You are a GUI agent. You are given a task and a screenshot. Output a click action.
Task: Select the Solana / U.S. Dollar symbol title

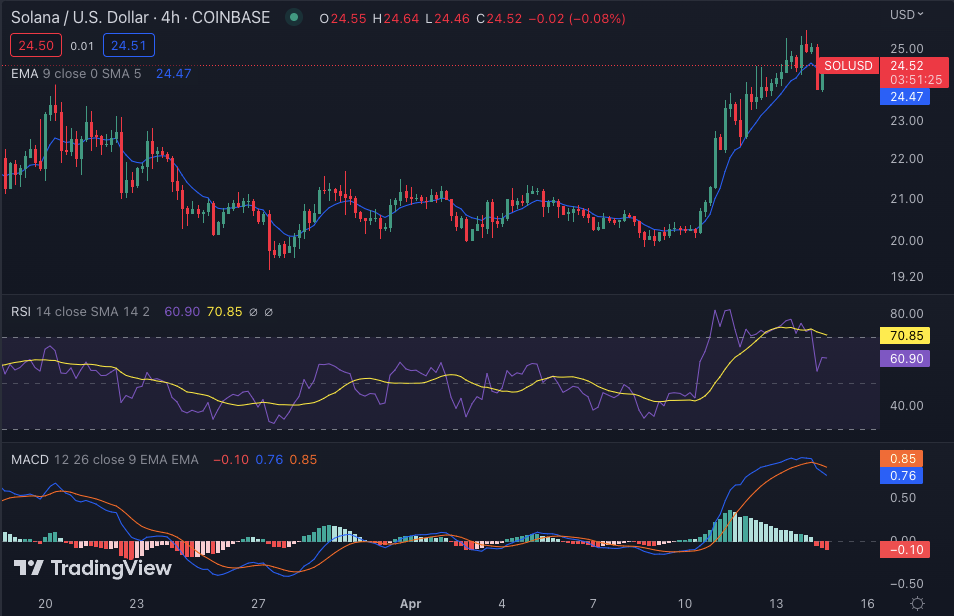click(141, 18)
